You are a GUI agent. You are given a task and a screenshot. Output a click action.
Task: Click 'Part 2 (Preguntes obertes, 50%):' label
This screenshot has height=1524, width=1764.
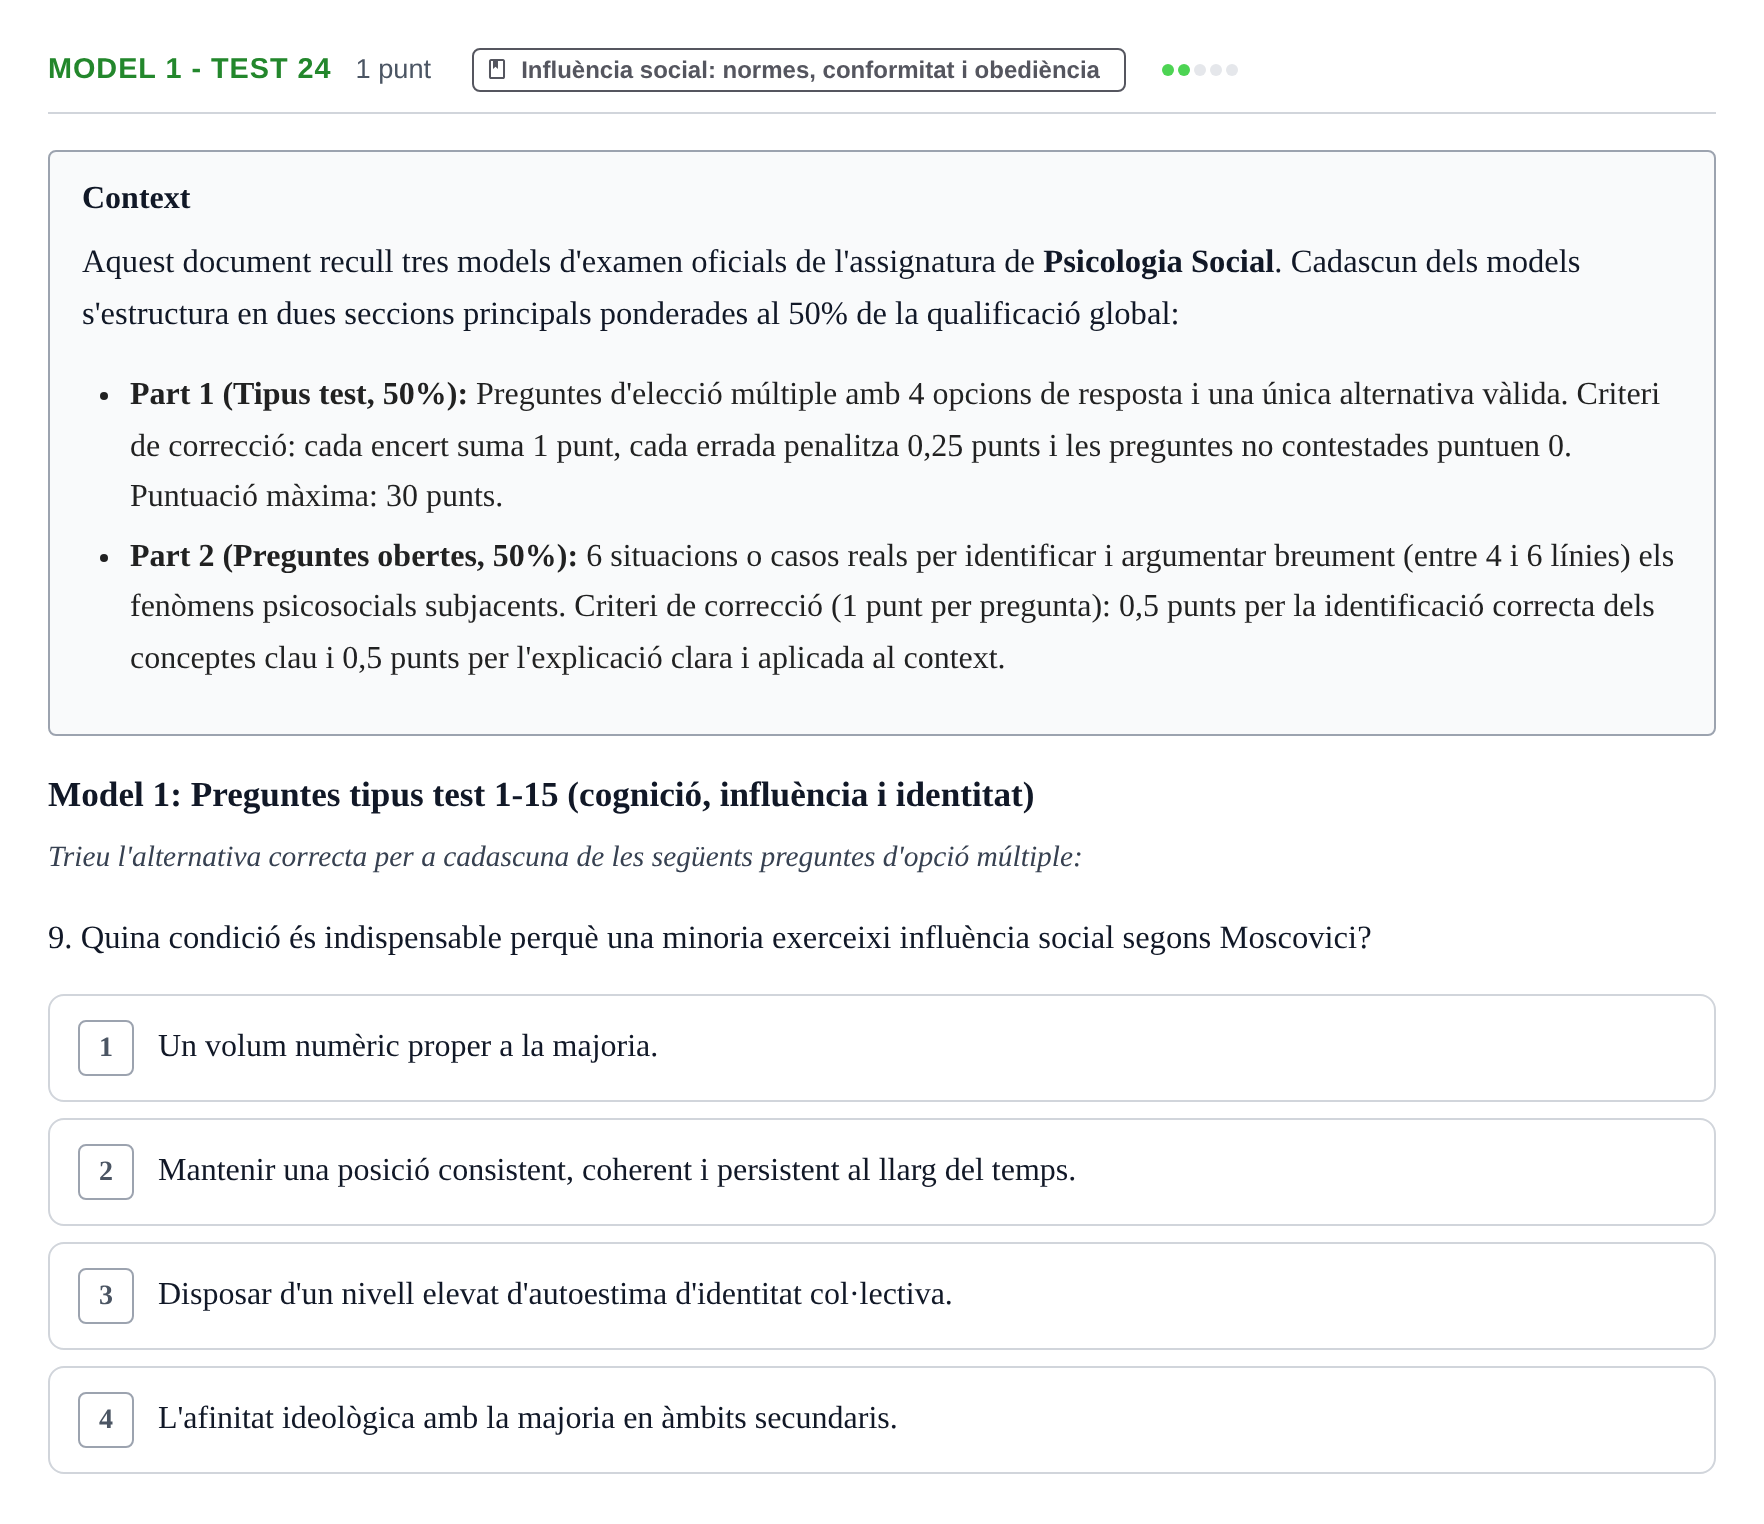(x=353, y=556)
